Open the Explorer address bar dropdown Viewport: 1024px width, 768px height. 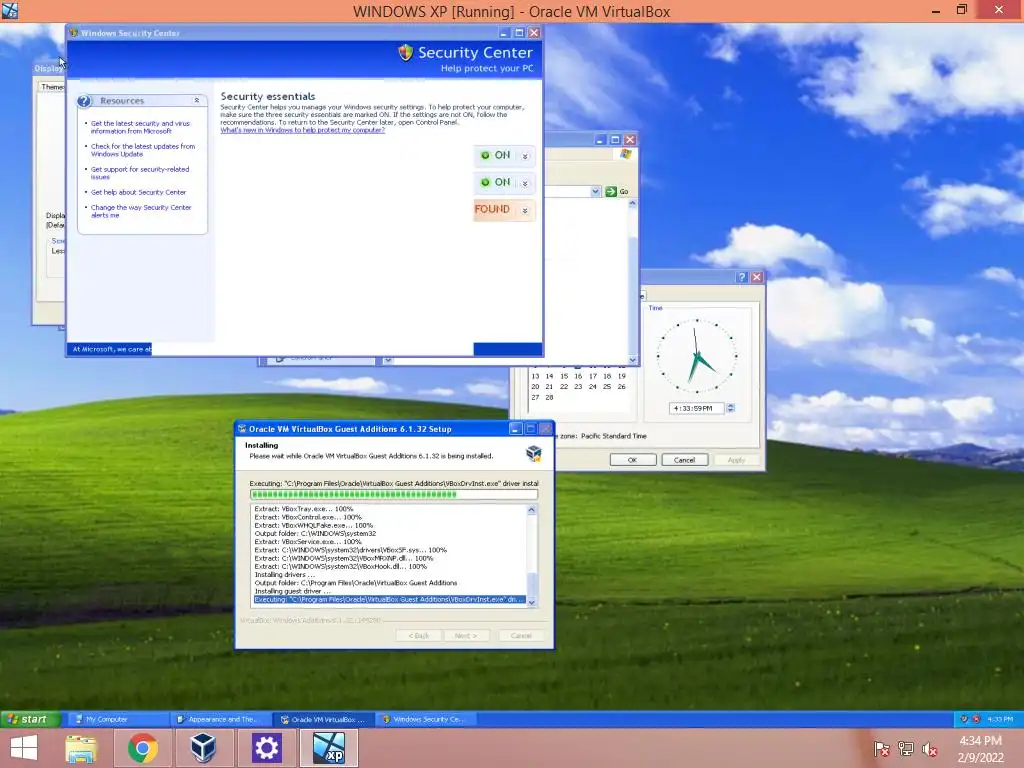tap(596, 191)
